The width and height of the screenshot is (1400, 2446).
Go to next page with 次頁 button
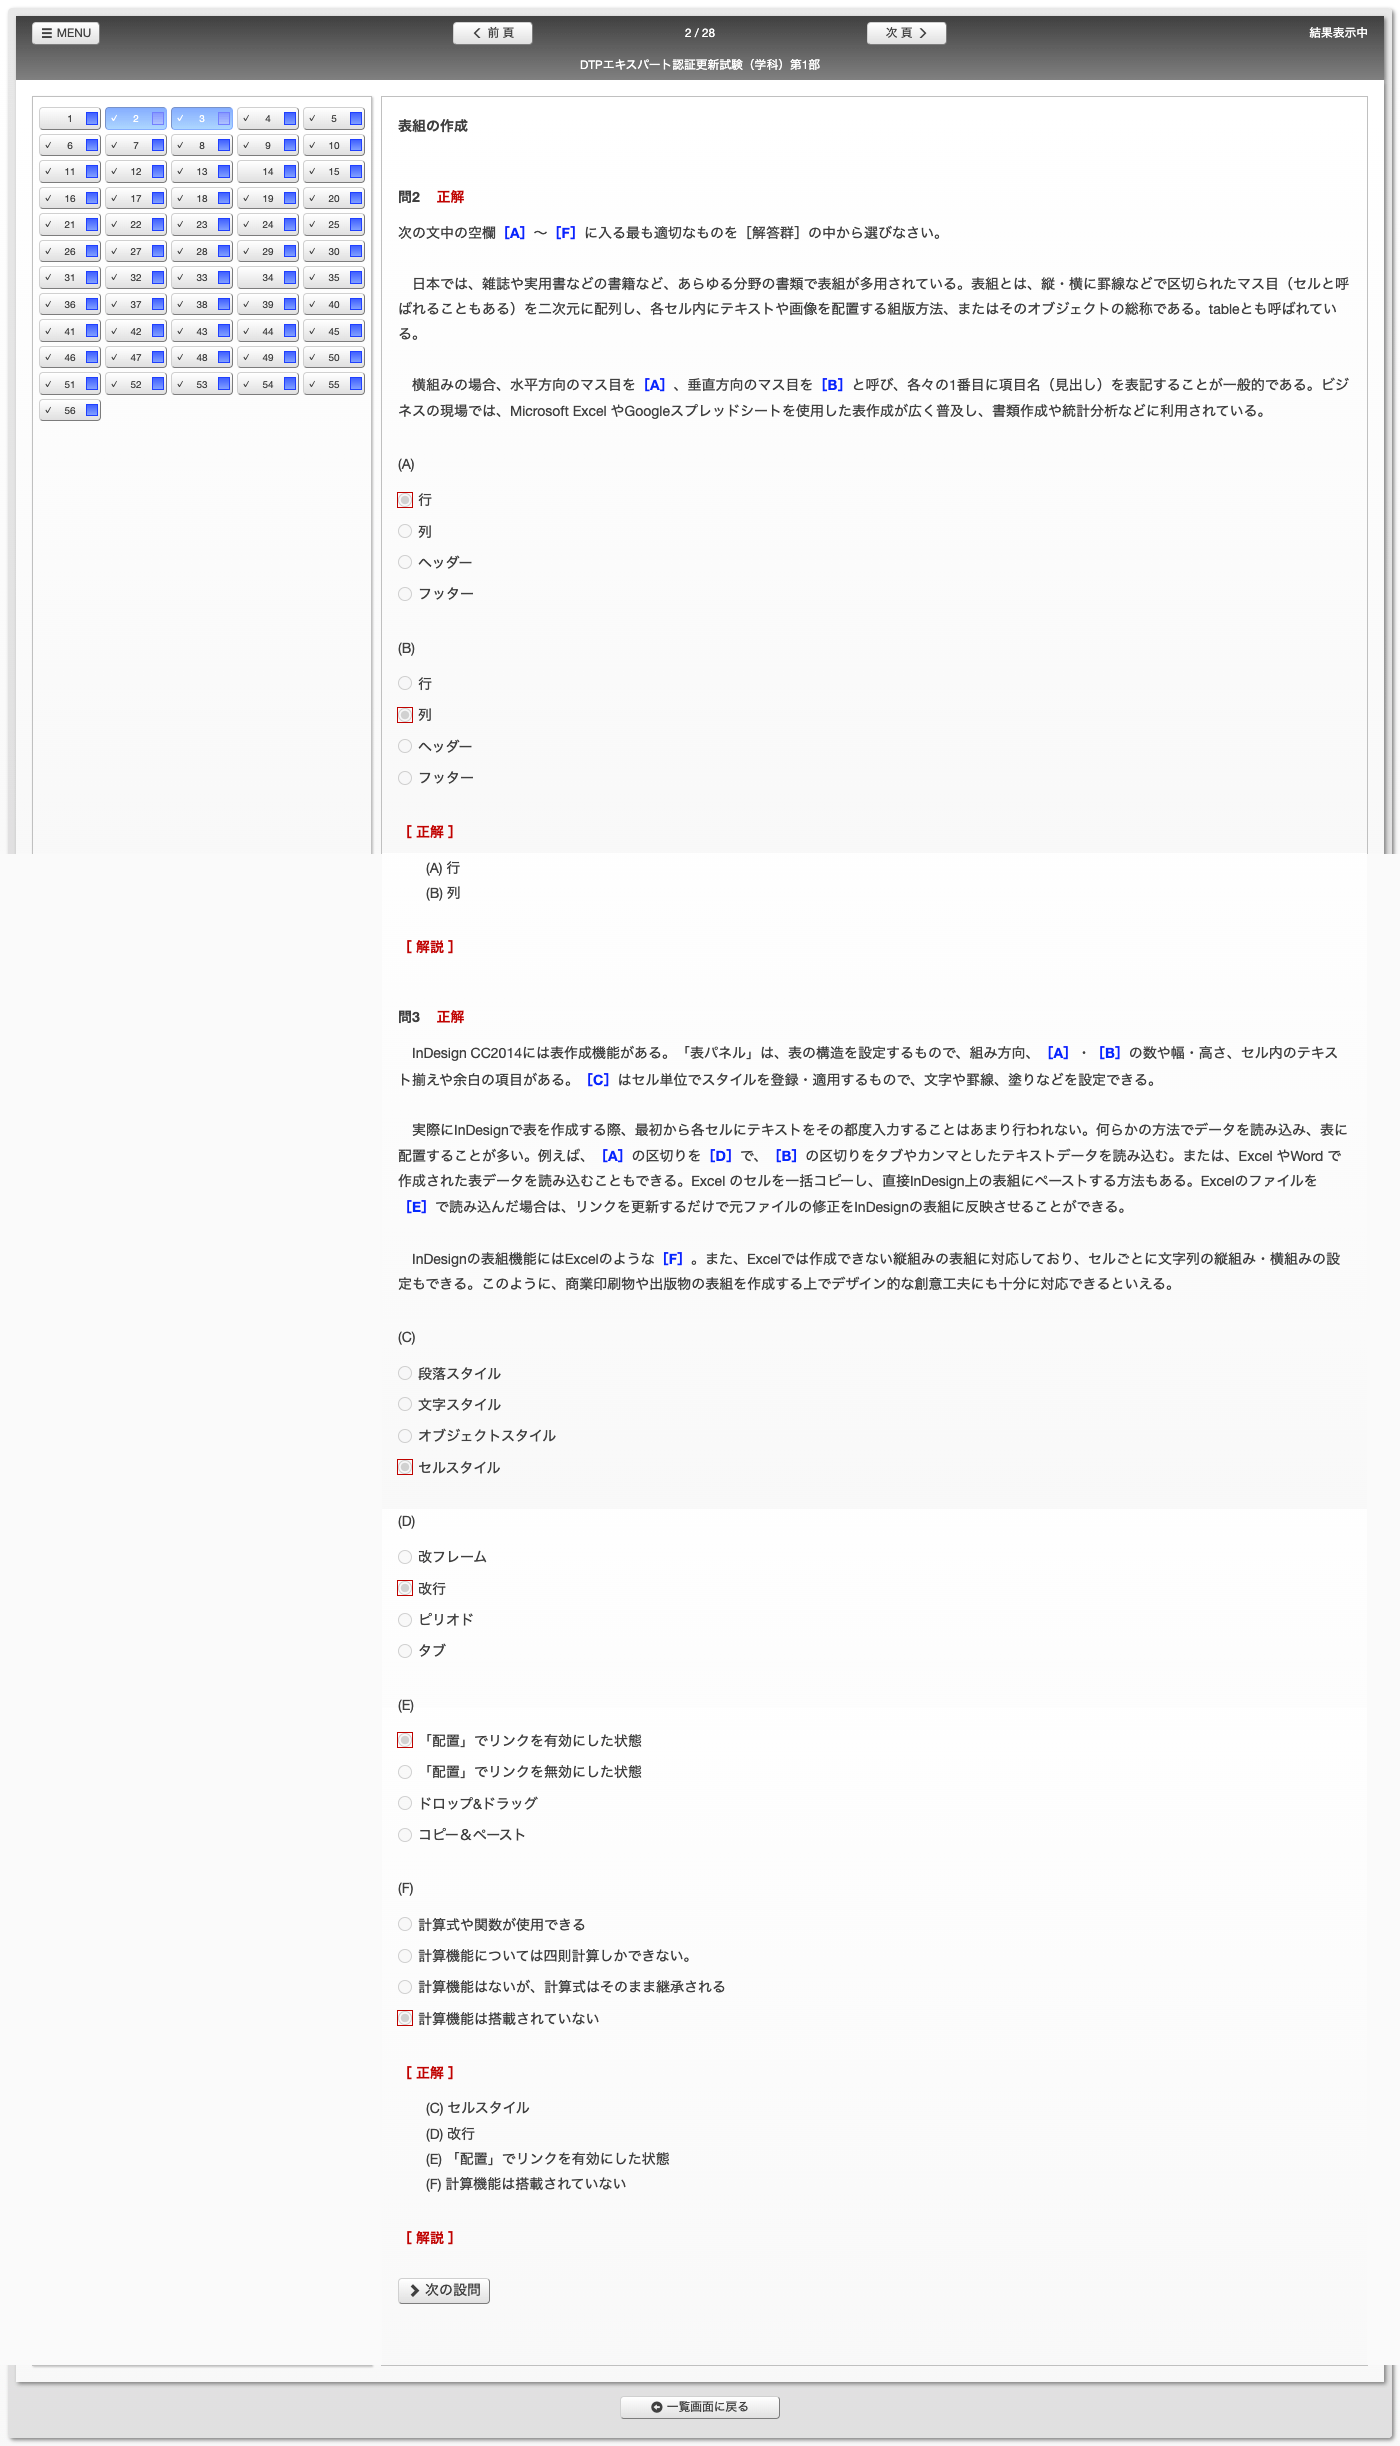pos(906,33)
